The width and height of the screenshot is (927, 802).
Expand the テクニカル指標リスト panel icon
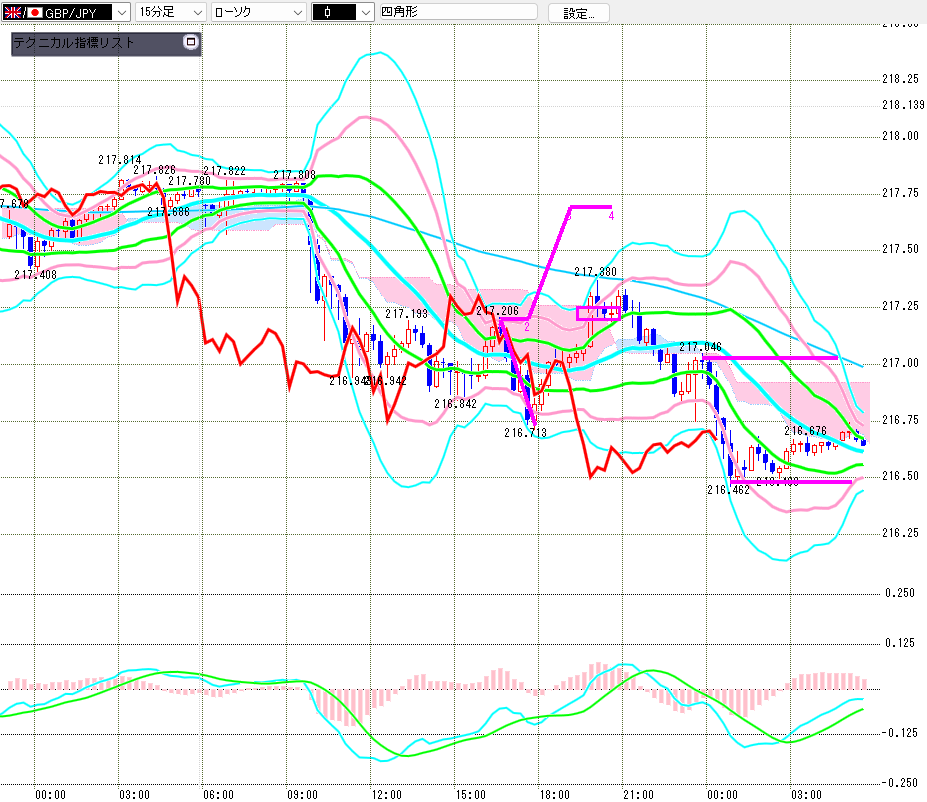[x=190, y=42]
